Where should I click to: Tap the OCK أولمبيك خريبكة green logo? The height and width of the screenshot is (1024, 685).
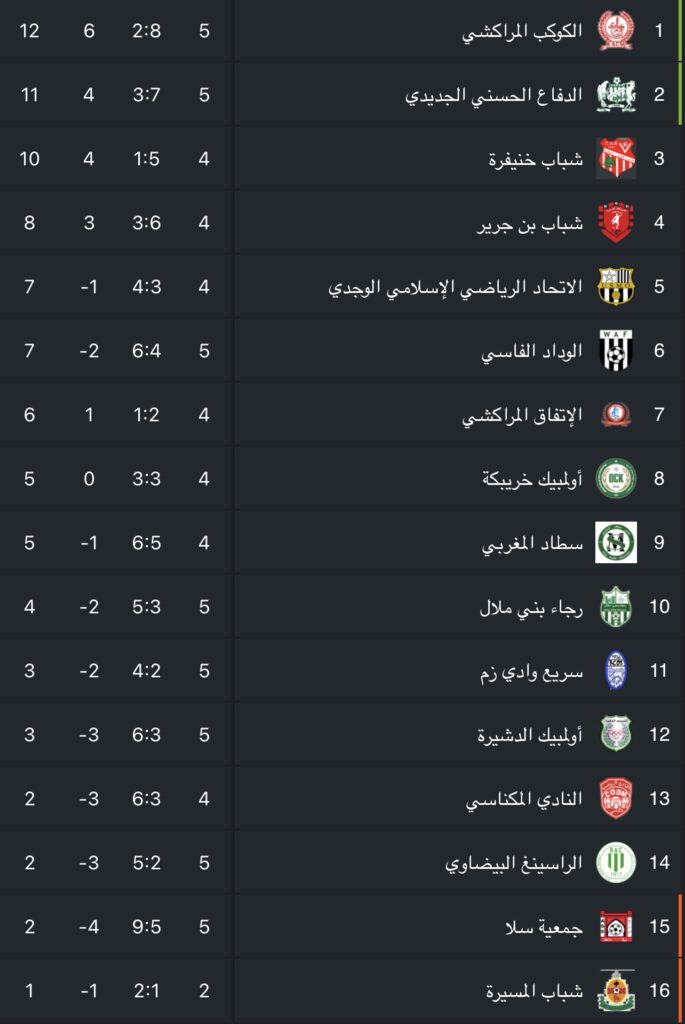pos(616,479)
